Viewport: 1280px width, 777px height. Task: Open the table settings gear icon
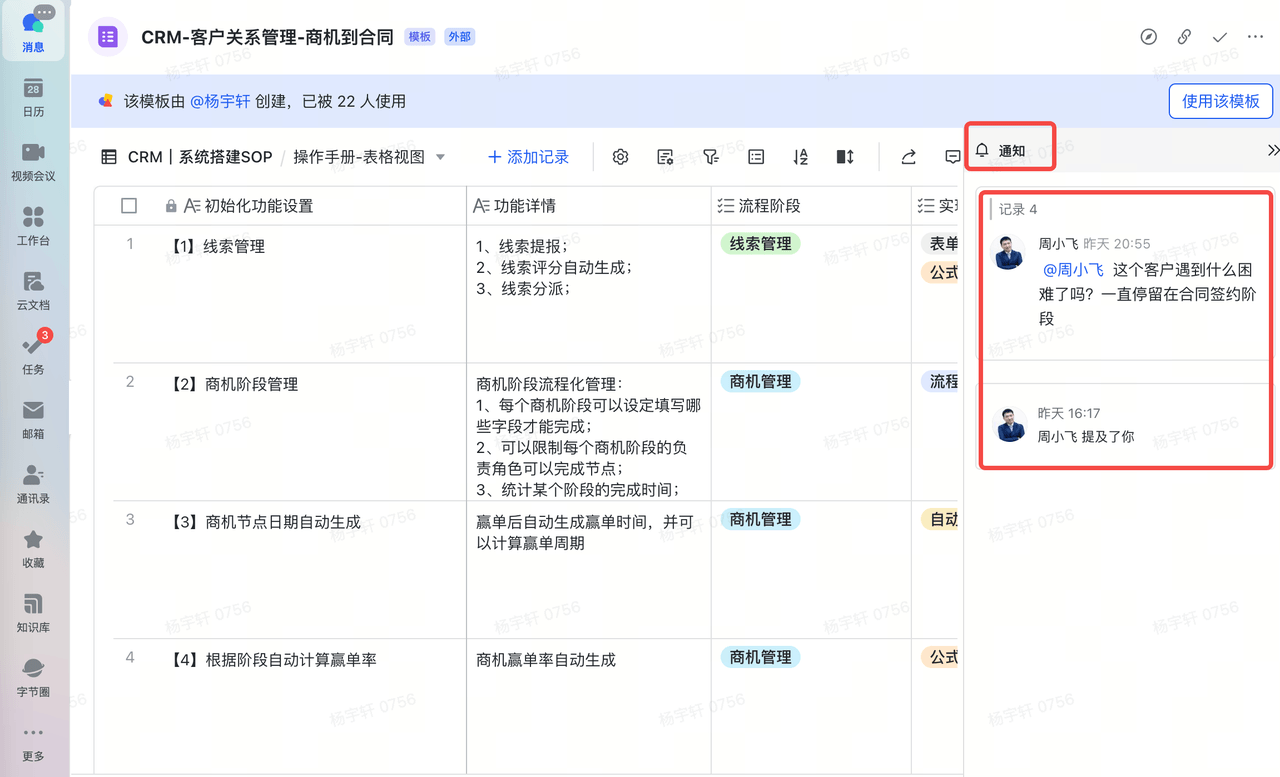click(x=620, y=157)
